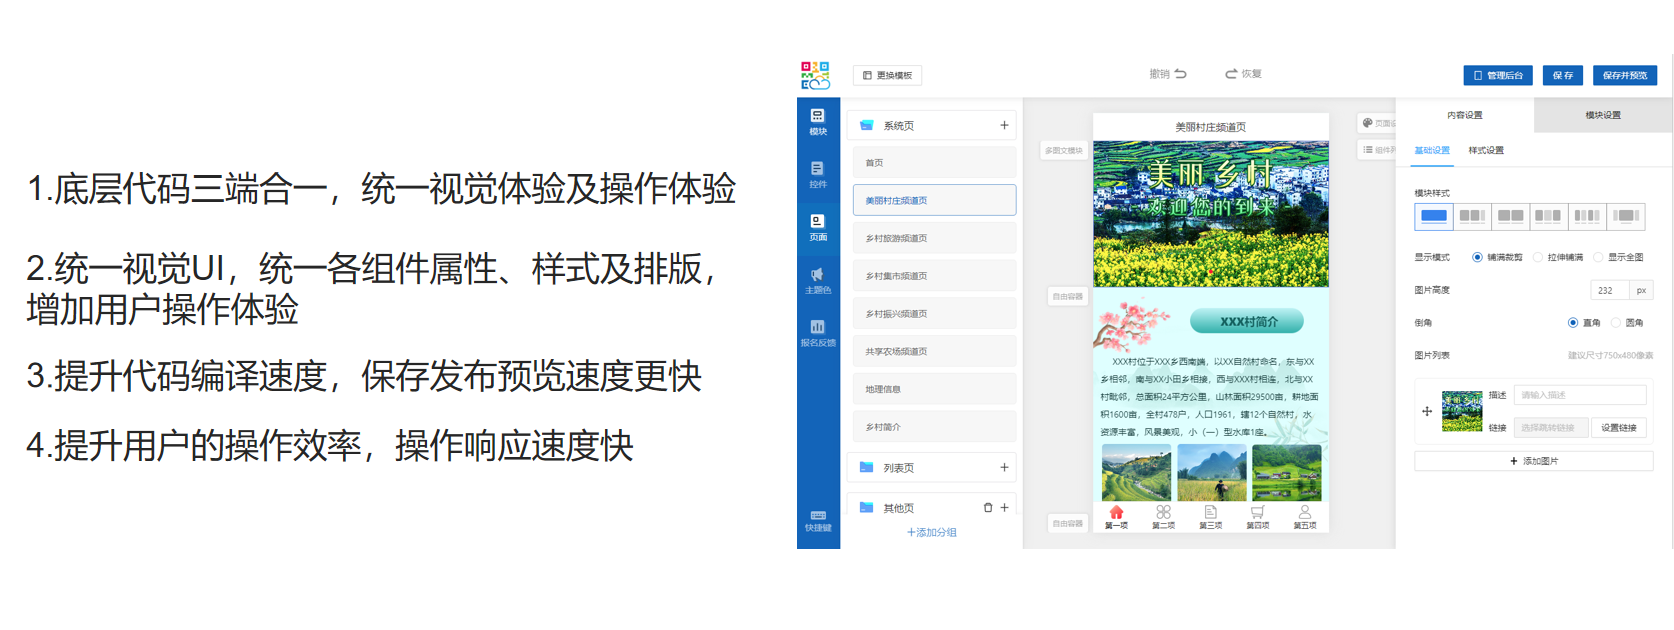Click the 撤销 undo arrow
Image resolution: width=1674 pixels, height=630 pixels.
pyautogui.click(x=1181, y=74)
